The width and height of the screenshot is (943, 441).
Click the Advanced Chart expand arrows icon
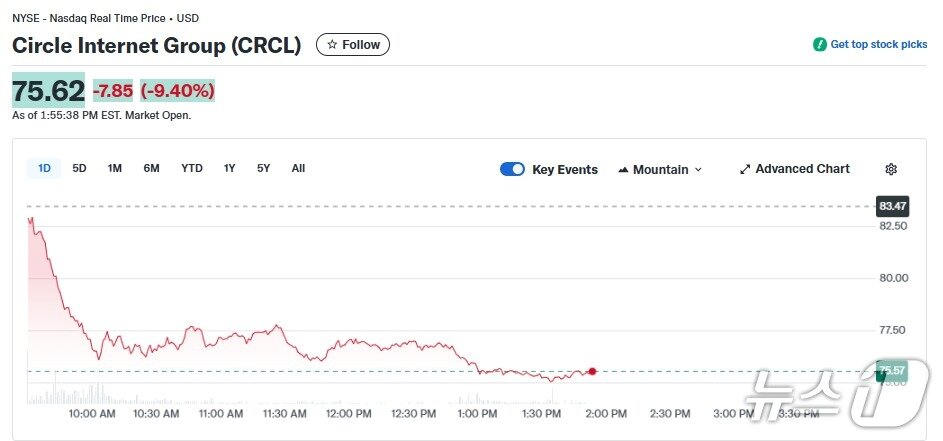[745, 169]
